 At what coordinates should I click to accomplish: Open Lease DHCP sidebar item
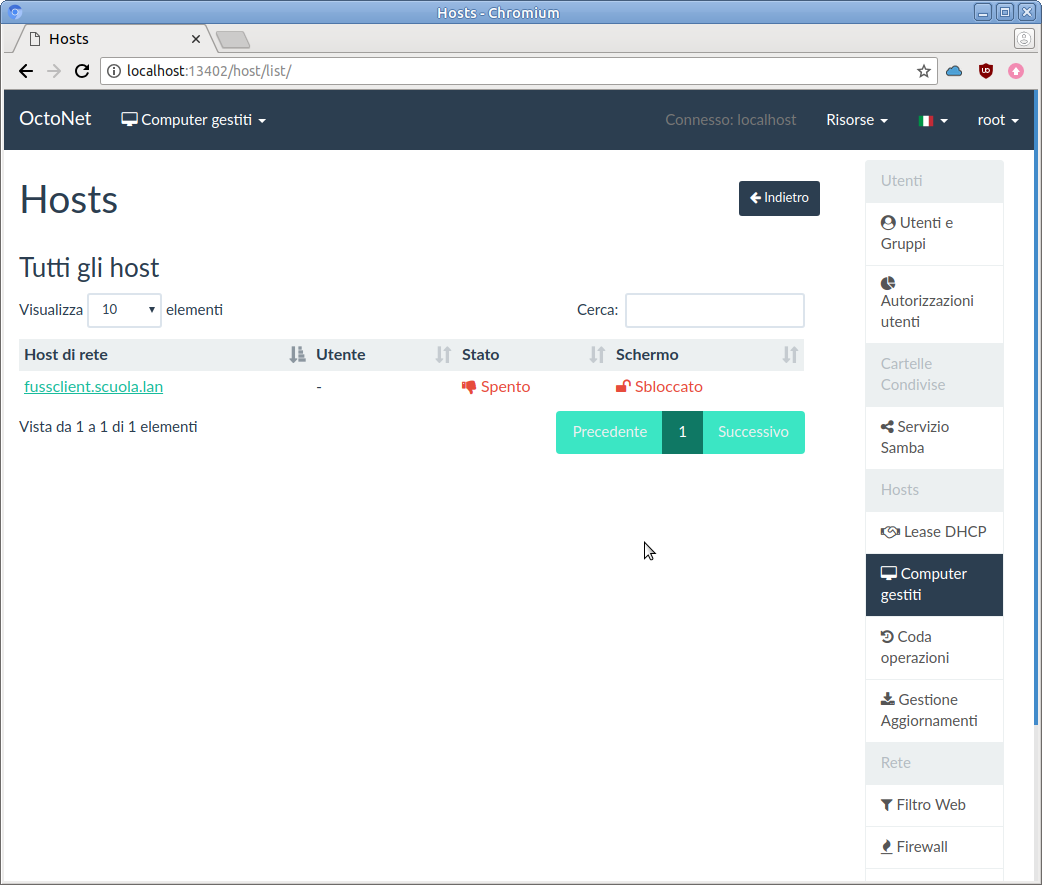pyautogui.click(x=934, y=532)
